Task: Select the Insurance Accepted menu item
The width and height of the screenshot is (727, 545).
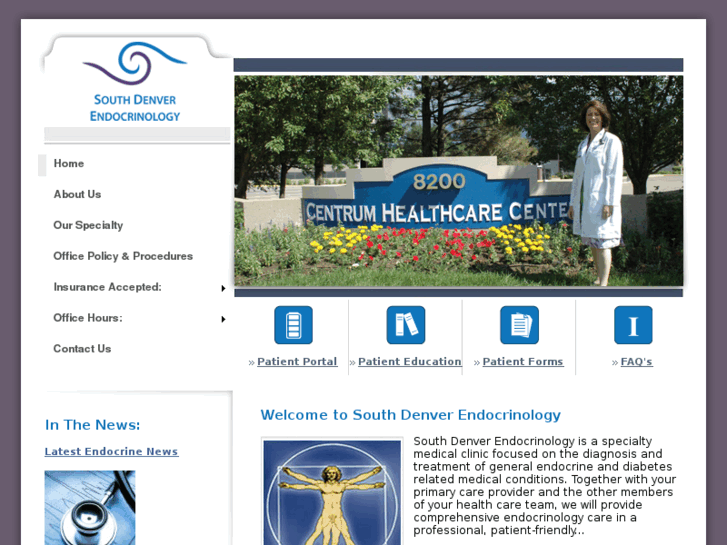Action: coord(108,287)
